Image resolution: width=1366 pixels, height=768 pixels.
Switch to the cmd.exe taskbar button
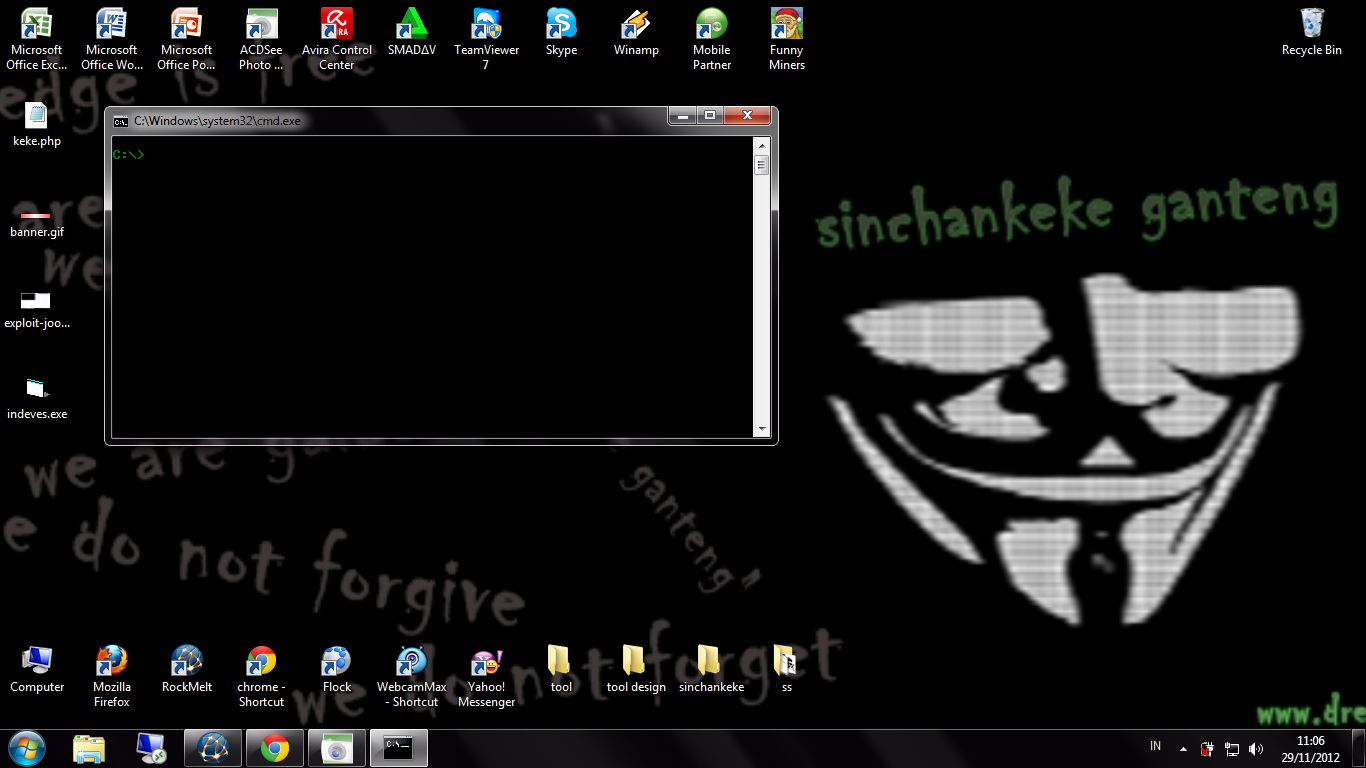pos(399,748)
